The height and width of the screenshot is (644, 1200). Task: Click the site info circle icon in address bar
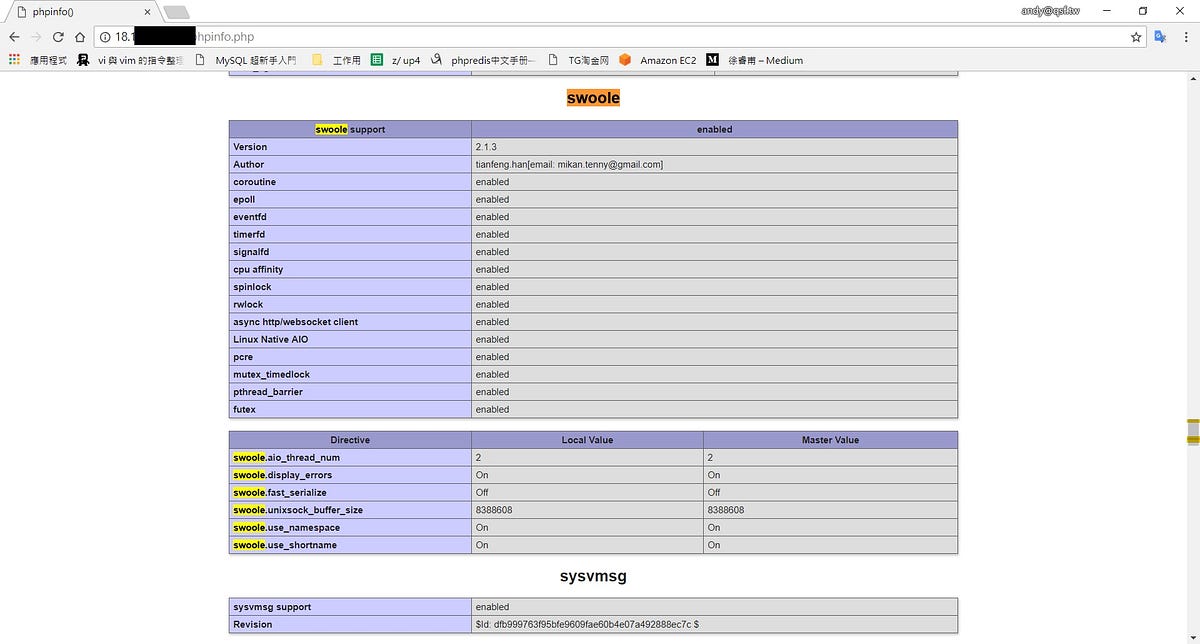pyautogui.click(x=104, y=35)
